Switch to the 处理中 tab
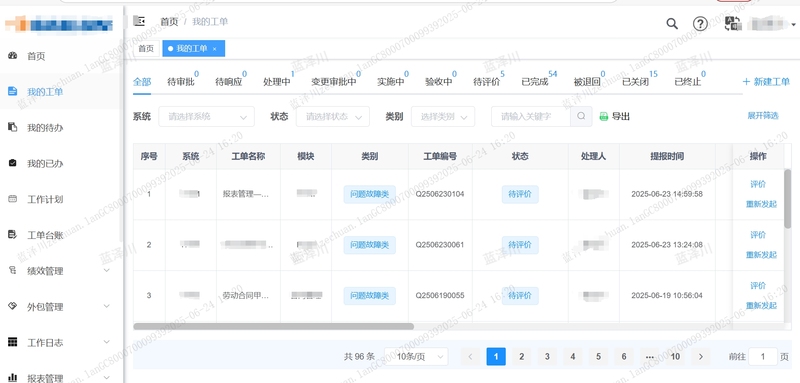This screenshot has height=383, width=800. pos(277,82)
